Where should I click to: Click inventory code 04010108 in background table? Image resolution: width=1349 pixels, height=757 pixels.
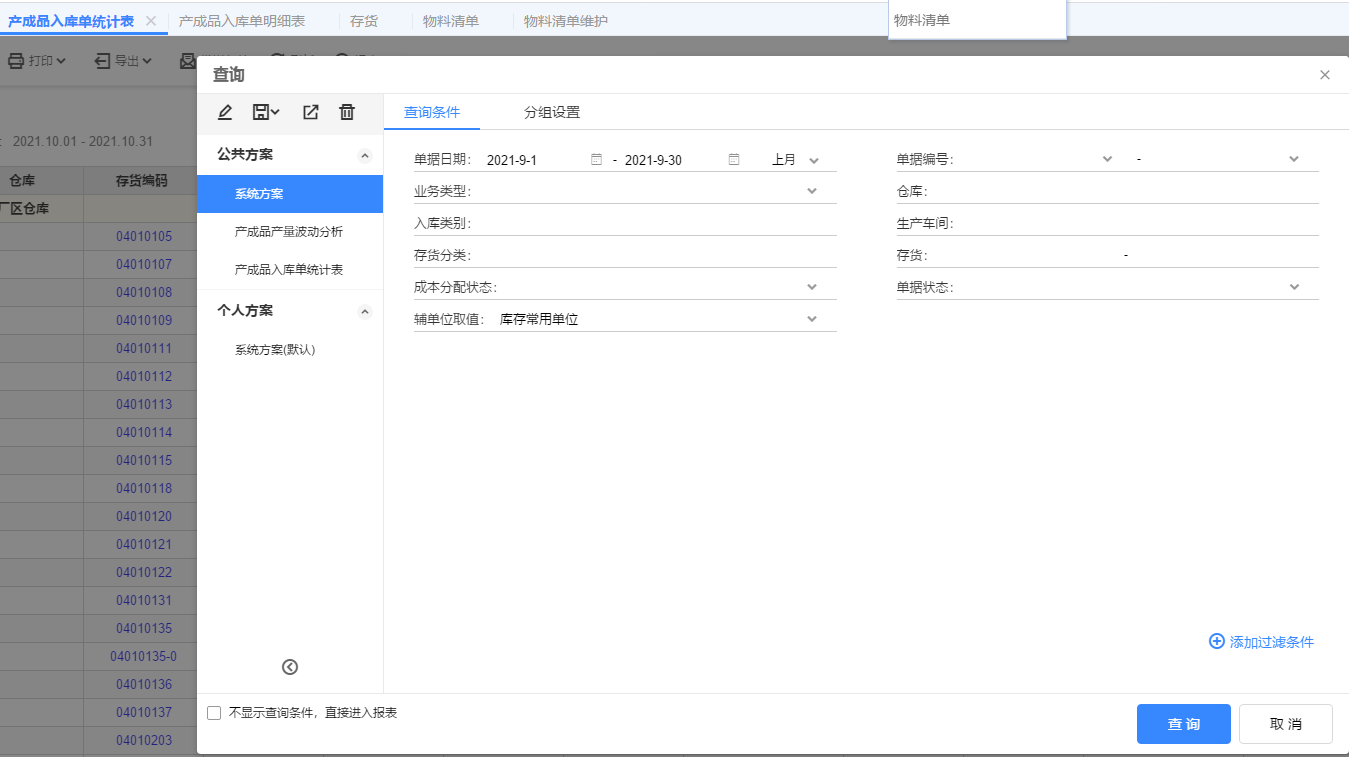144,293
